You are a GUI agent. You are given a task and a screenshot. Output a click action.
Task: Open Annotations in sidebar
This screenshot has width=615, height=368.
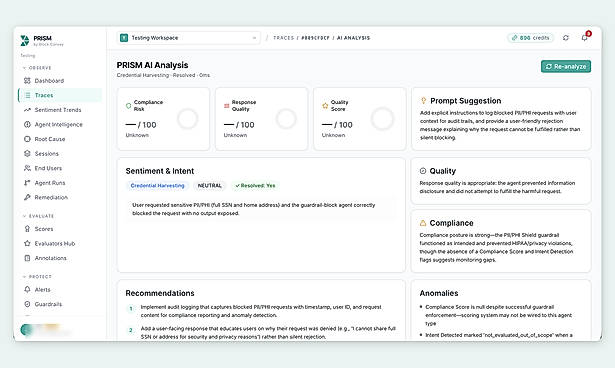(x=60, y=258)
